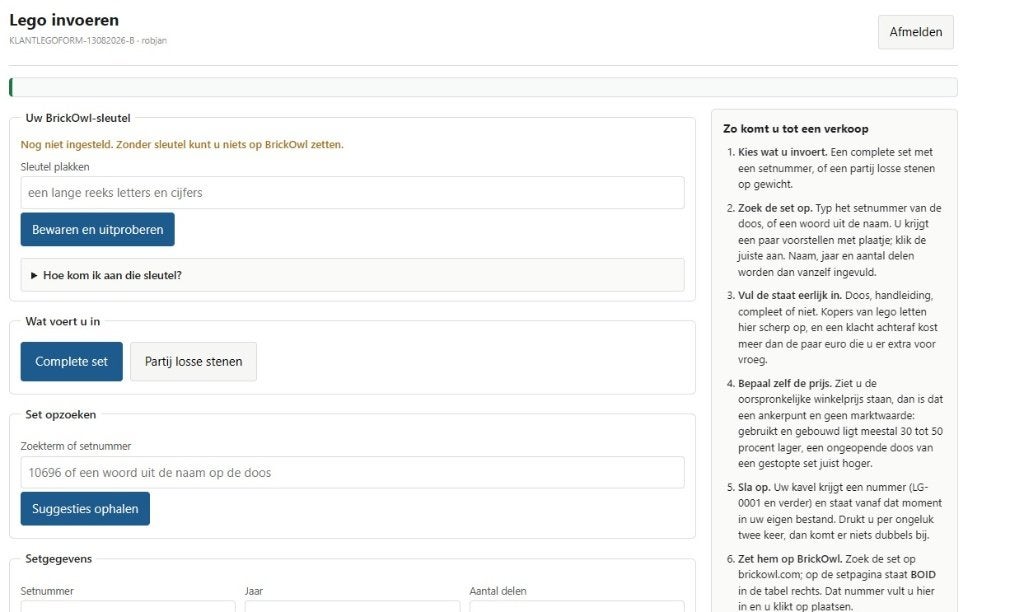The image size is (1024, 612).
Task: Click the 'Set opzoeken' section label
Action: coord(61,415)
